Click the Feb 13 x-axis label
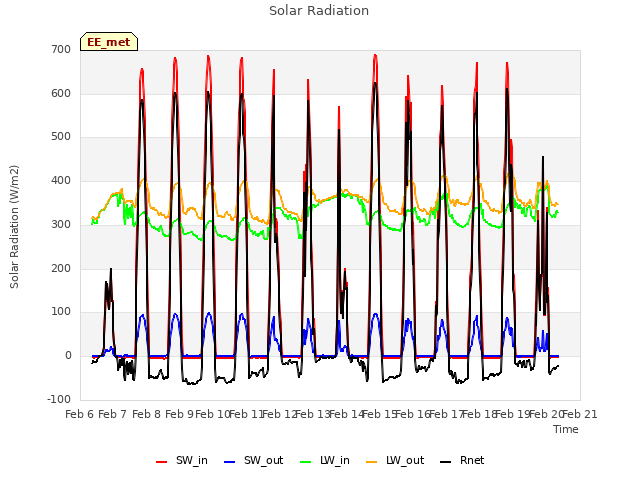This screenshot has height=480, width=640. click(313, 414)
